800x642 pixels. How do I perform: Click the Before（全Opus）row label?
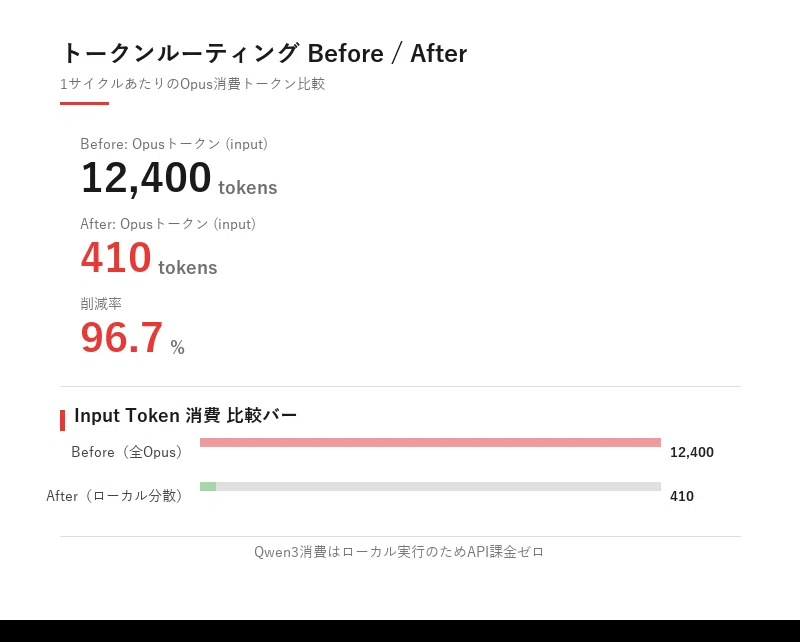[x=127, y=452]
